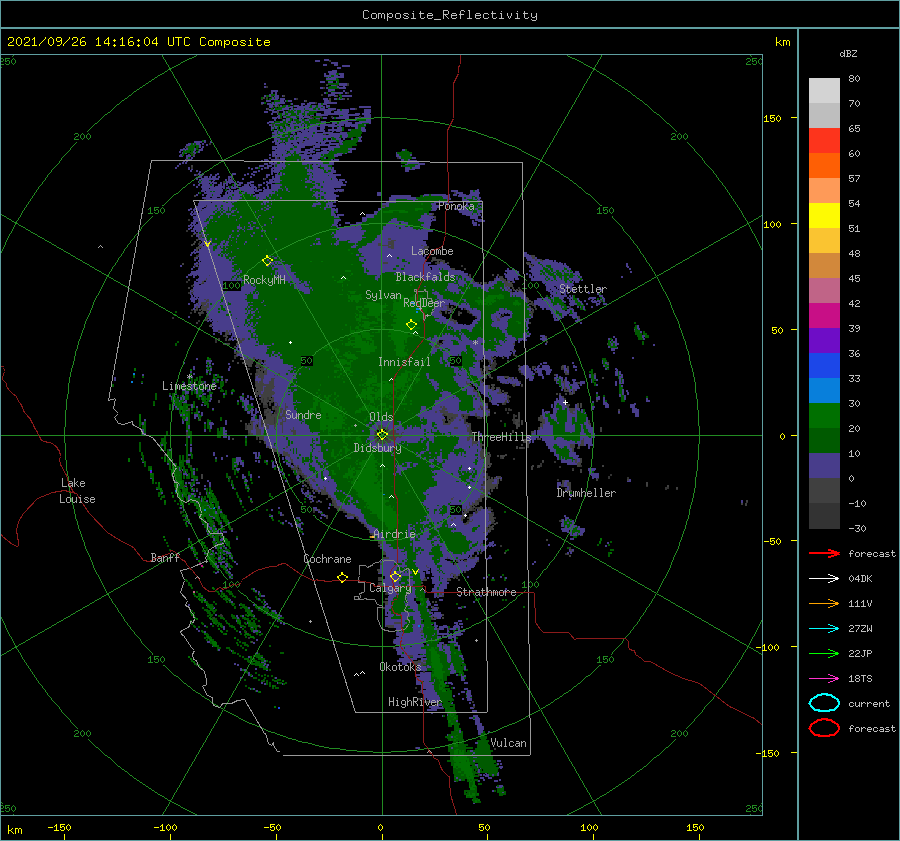Select the light gray 70-80 dBZ swatch
Viewport: 900px width, 841px height.
click(x=824, y=91)
